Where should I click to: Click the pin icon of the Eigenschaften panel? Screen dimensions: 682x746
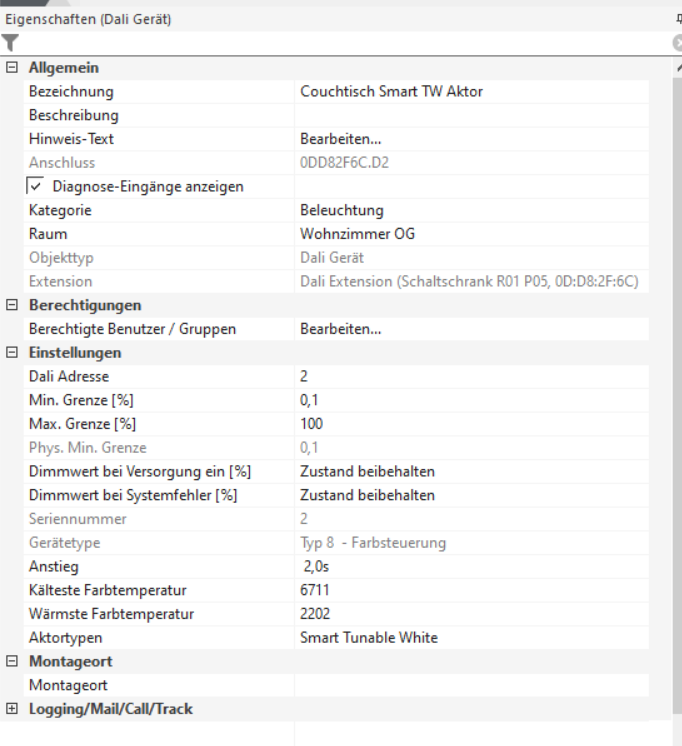point(679,19)
